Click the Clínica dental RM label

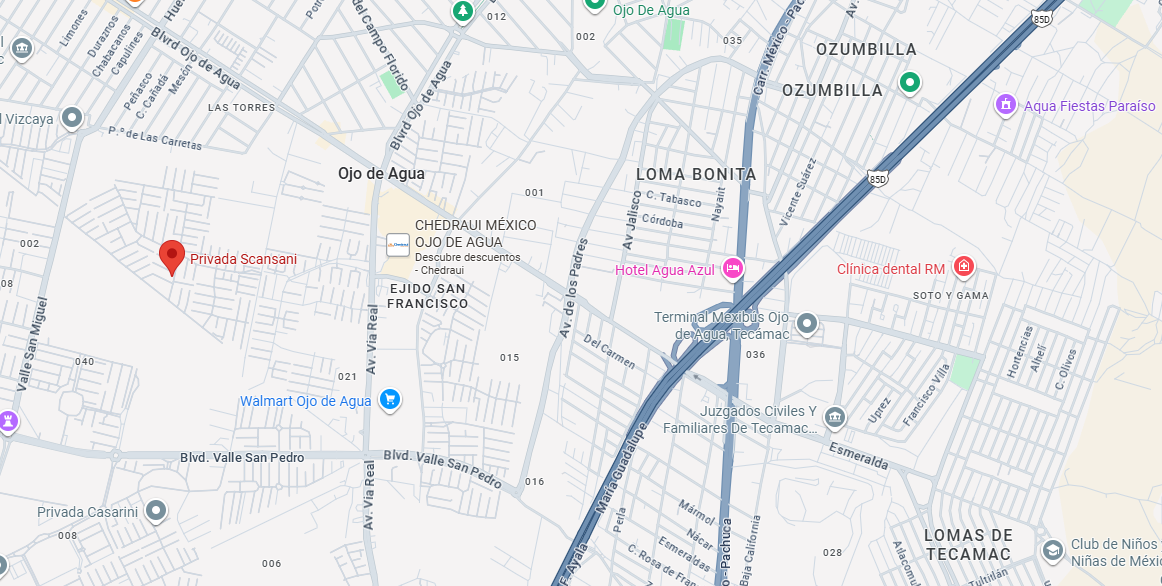(x=891, y=269)
